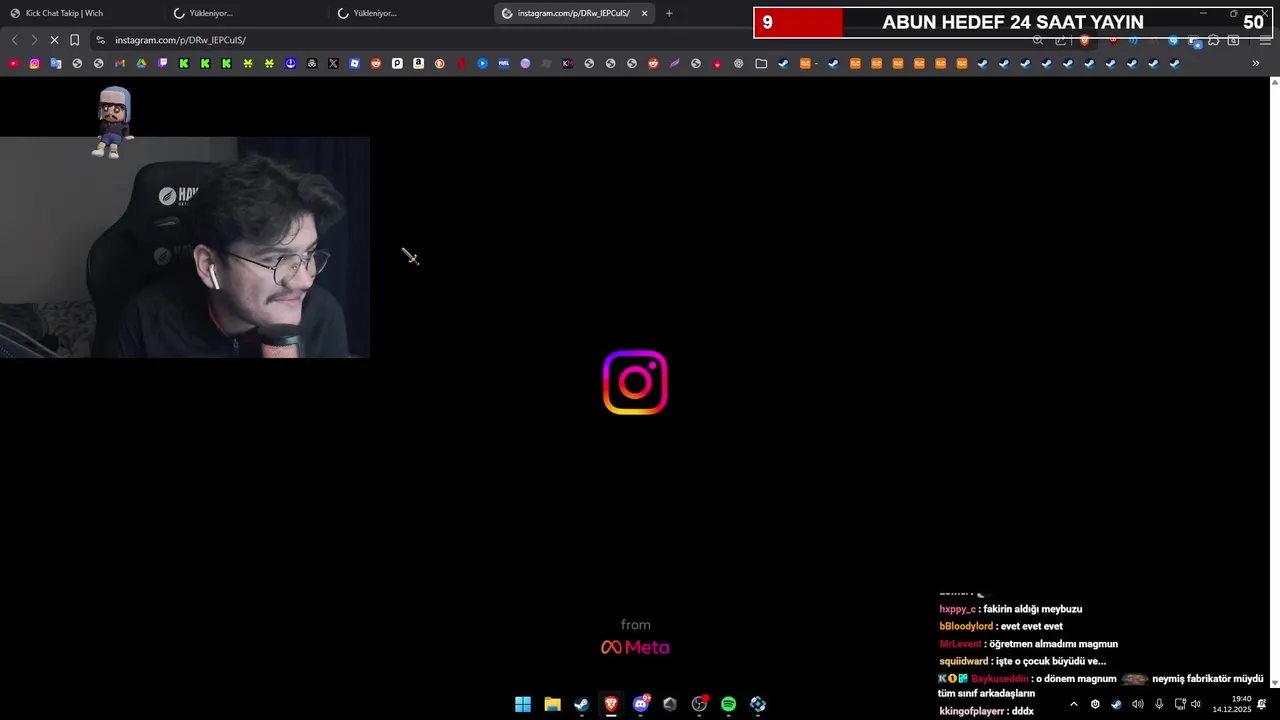Open the Gmail bookmark

pos(120,64)
